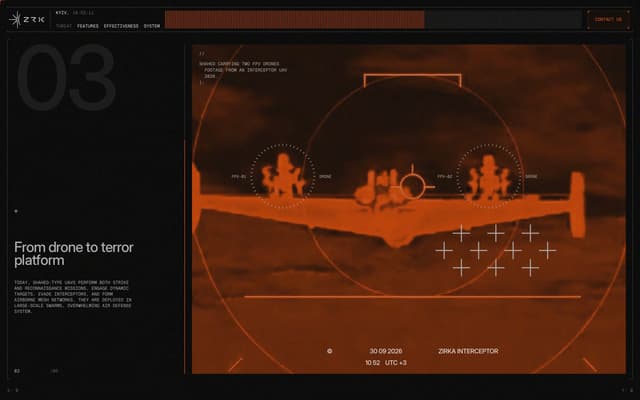This screenshot has width=640, height=400.
Task: Click the FPV-01 drone label
Action: tap(239, 177)
